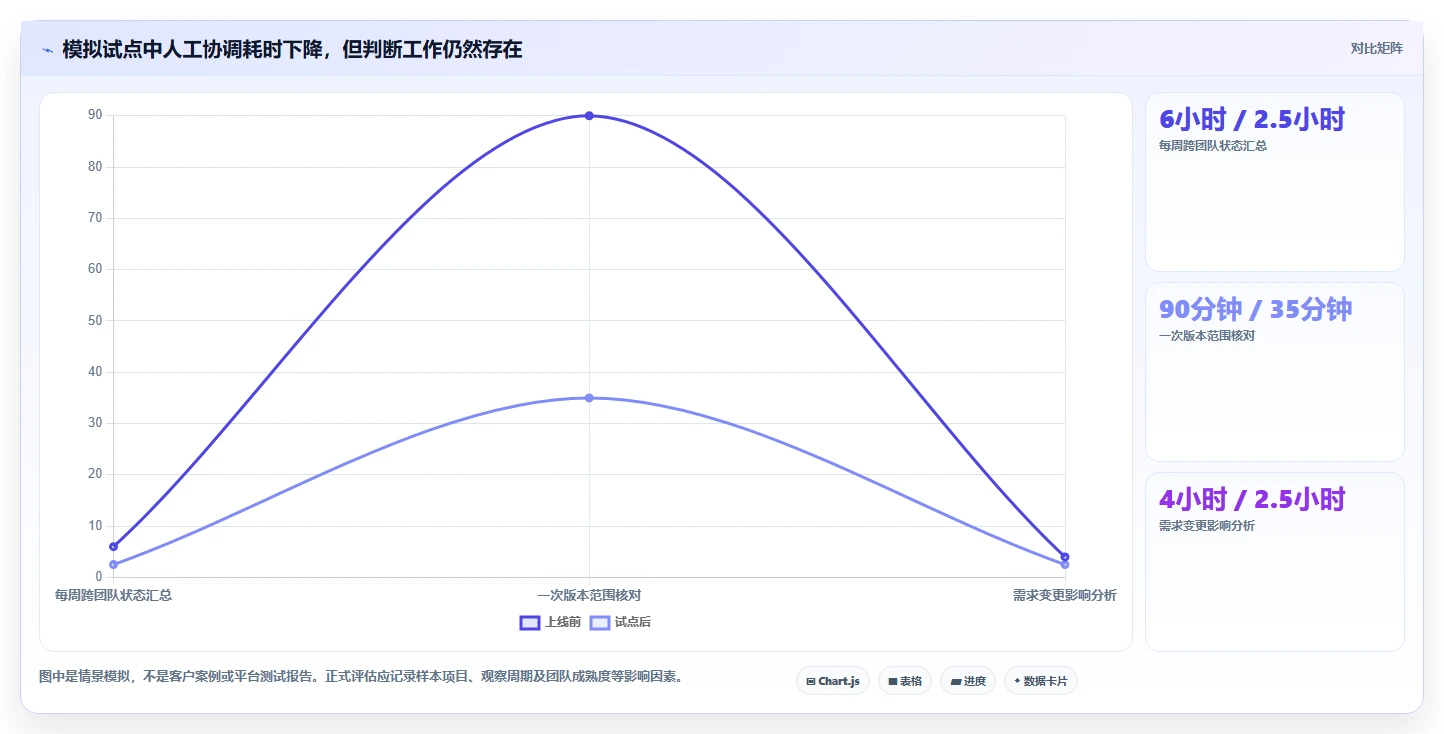This screenshot has height=734, width=1444.
Task: Click the 试点后 legend color box
Action: coord(600,622)
